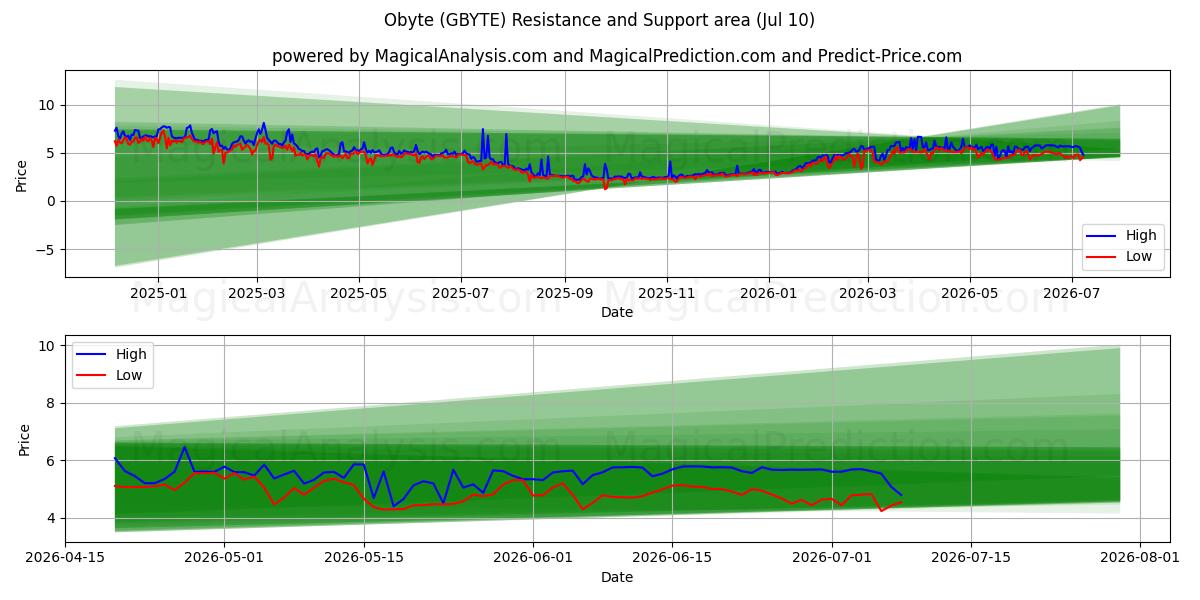Click the chart title 'Obyte (GBYTE) Resistance and Support area (Jul 10)'
The height and width of the screenshot is (600, 1200).
coord(599,20)
